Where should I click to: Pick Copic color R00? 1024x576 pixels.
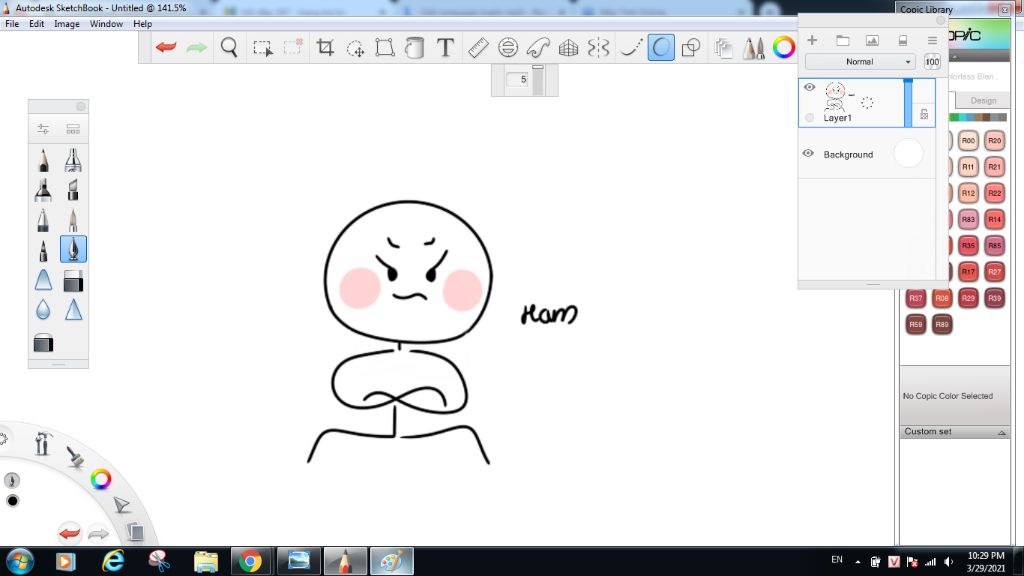click(x=968, y=140)
